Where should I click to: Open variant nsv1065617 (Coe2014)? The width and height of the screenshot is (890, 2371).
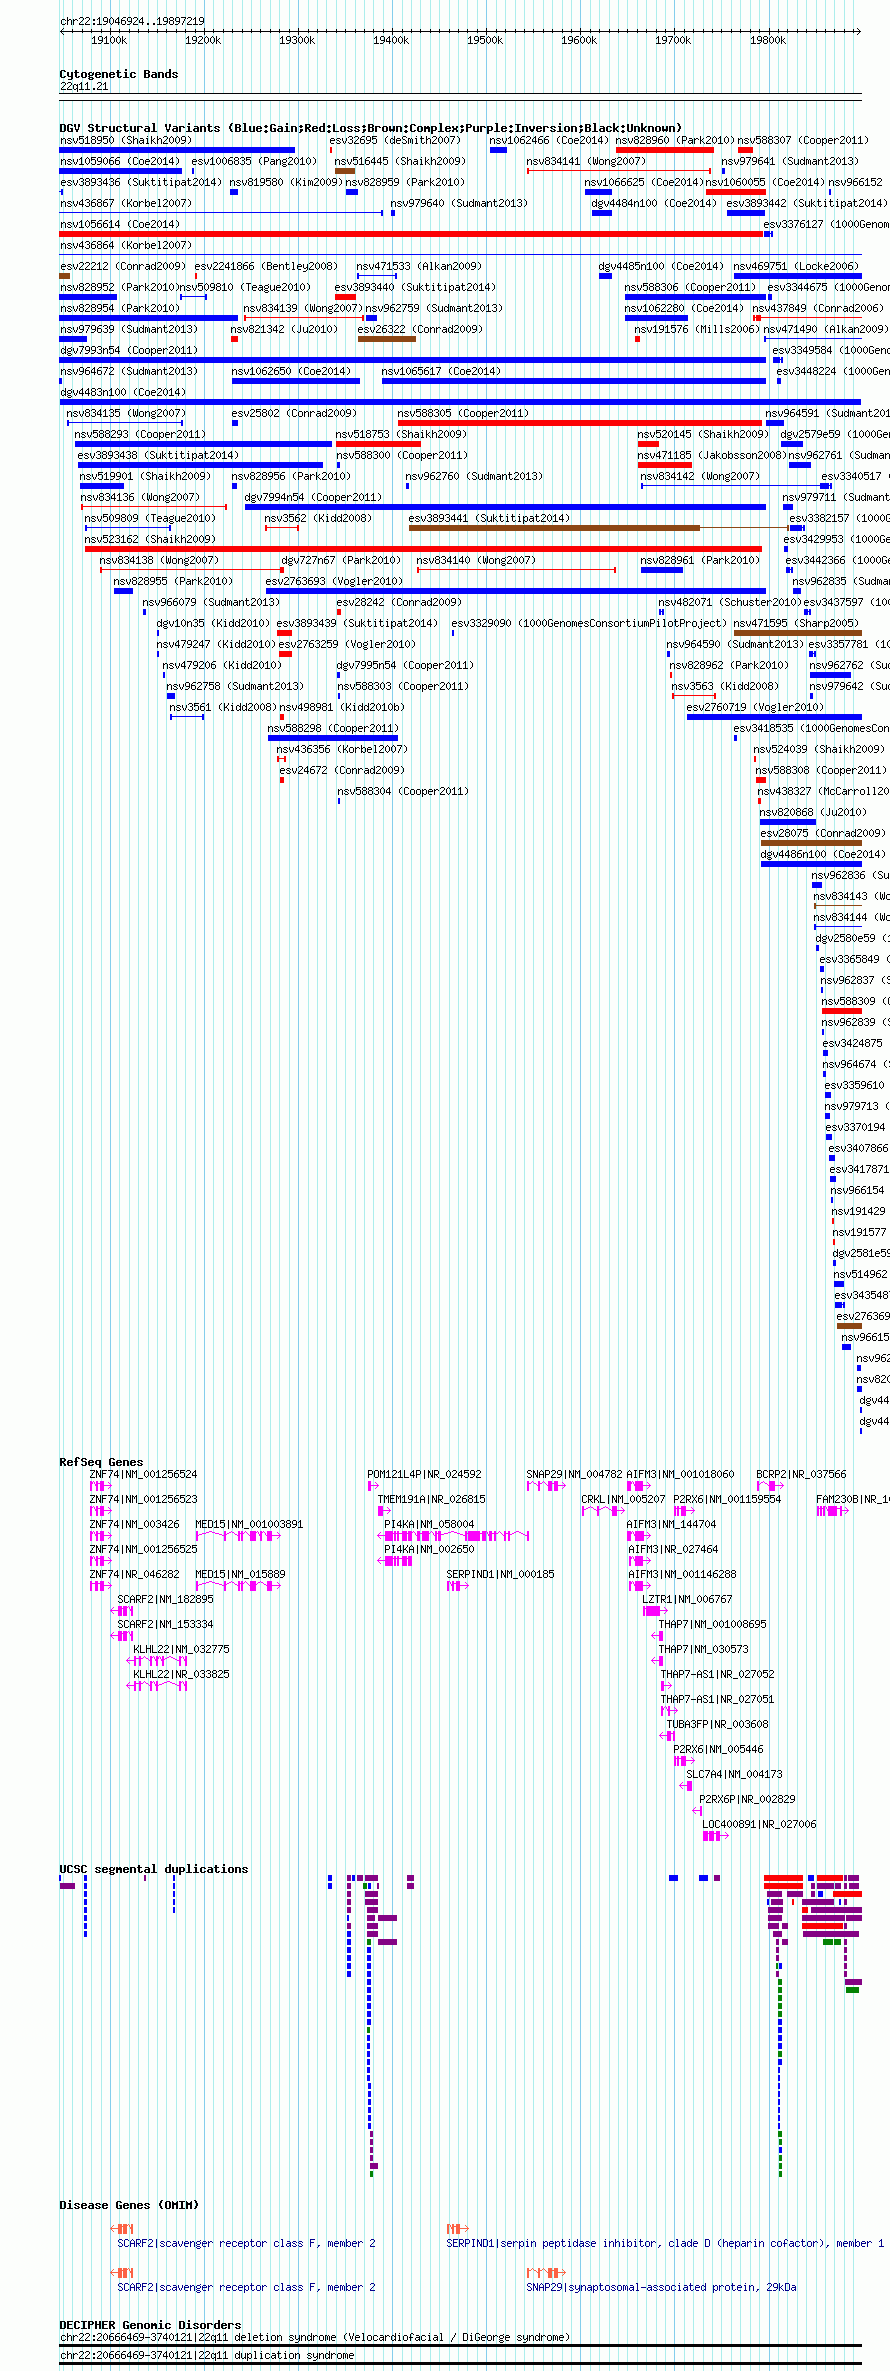click(x=573, y=381)
